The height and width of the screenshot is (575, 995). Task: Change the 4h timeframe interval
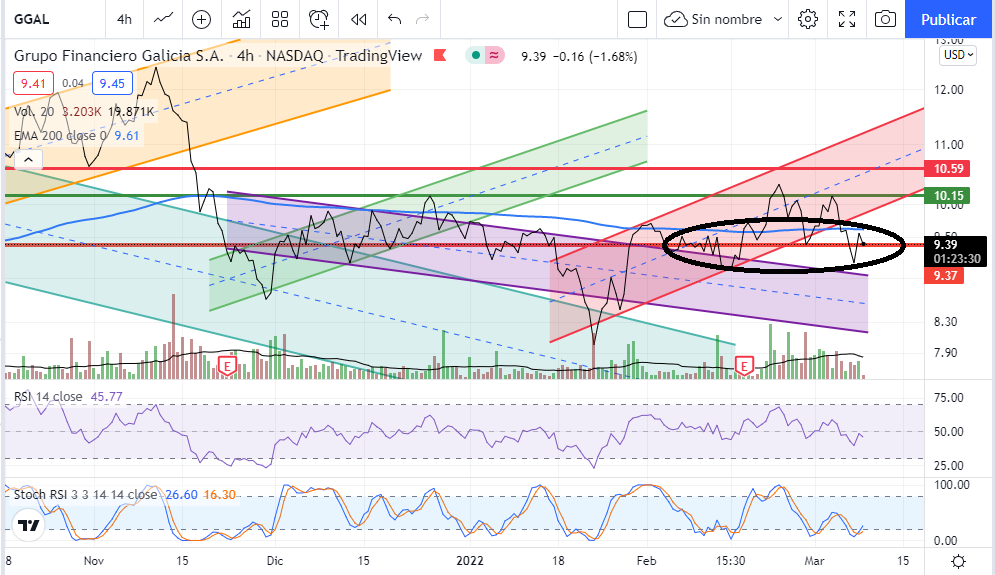coord(124,20)
